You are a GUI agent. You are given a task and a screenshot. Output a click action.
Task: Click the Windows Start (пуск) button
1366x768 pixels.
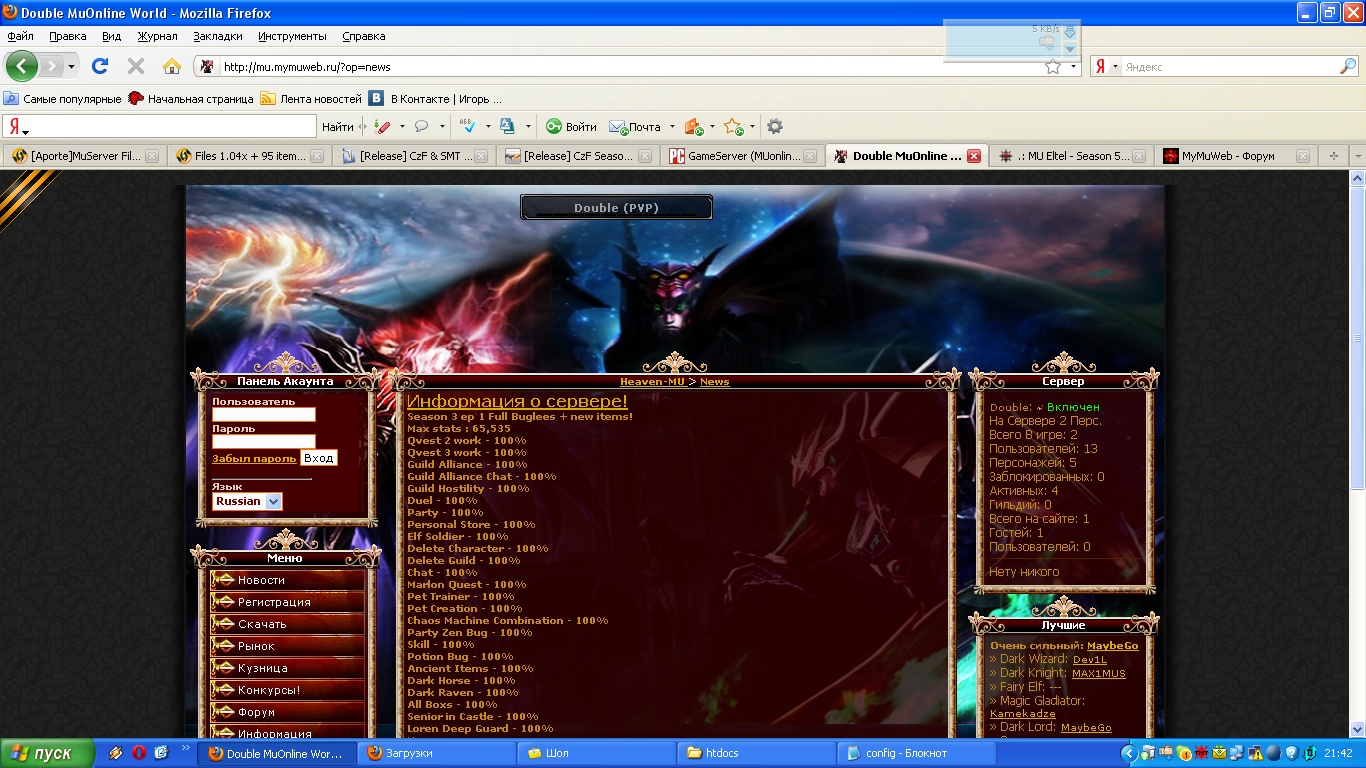(x=47, y=753)
